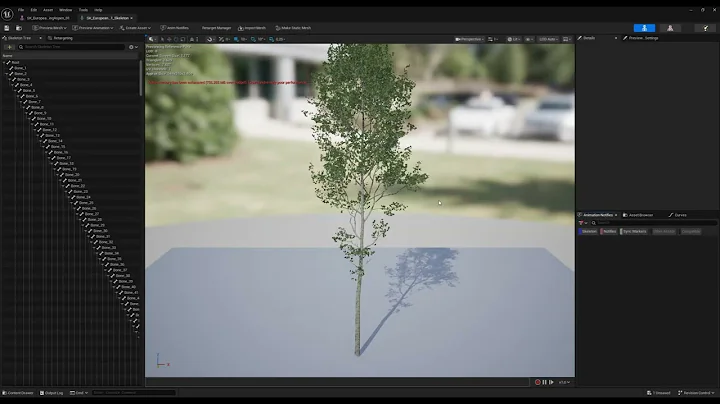
Task: Switch to the blue Skeleton mode button
Action: (644, 28)
